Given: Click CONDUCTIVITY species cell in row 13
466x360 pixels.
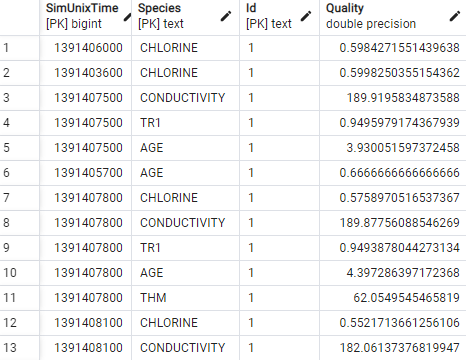Looking at the screenshot, I should pyautogui.click(x=186, y=348).
